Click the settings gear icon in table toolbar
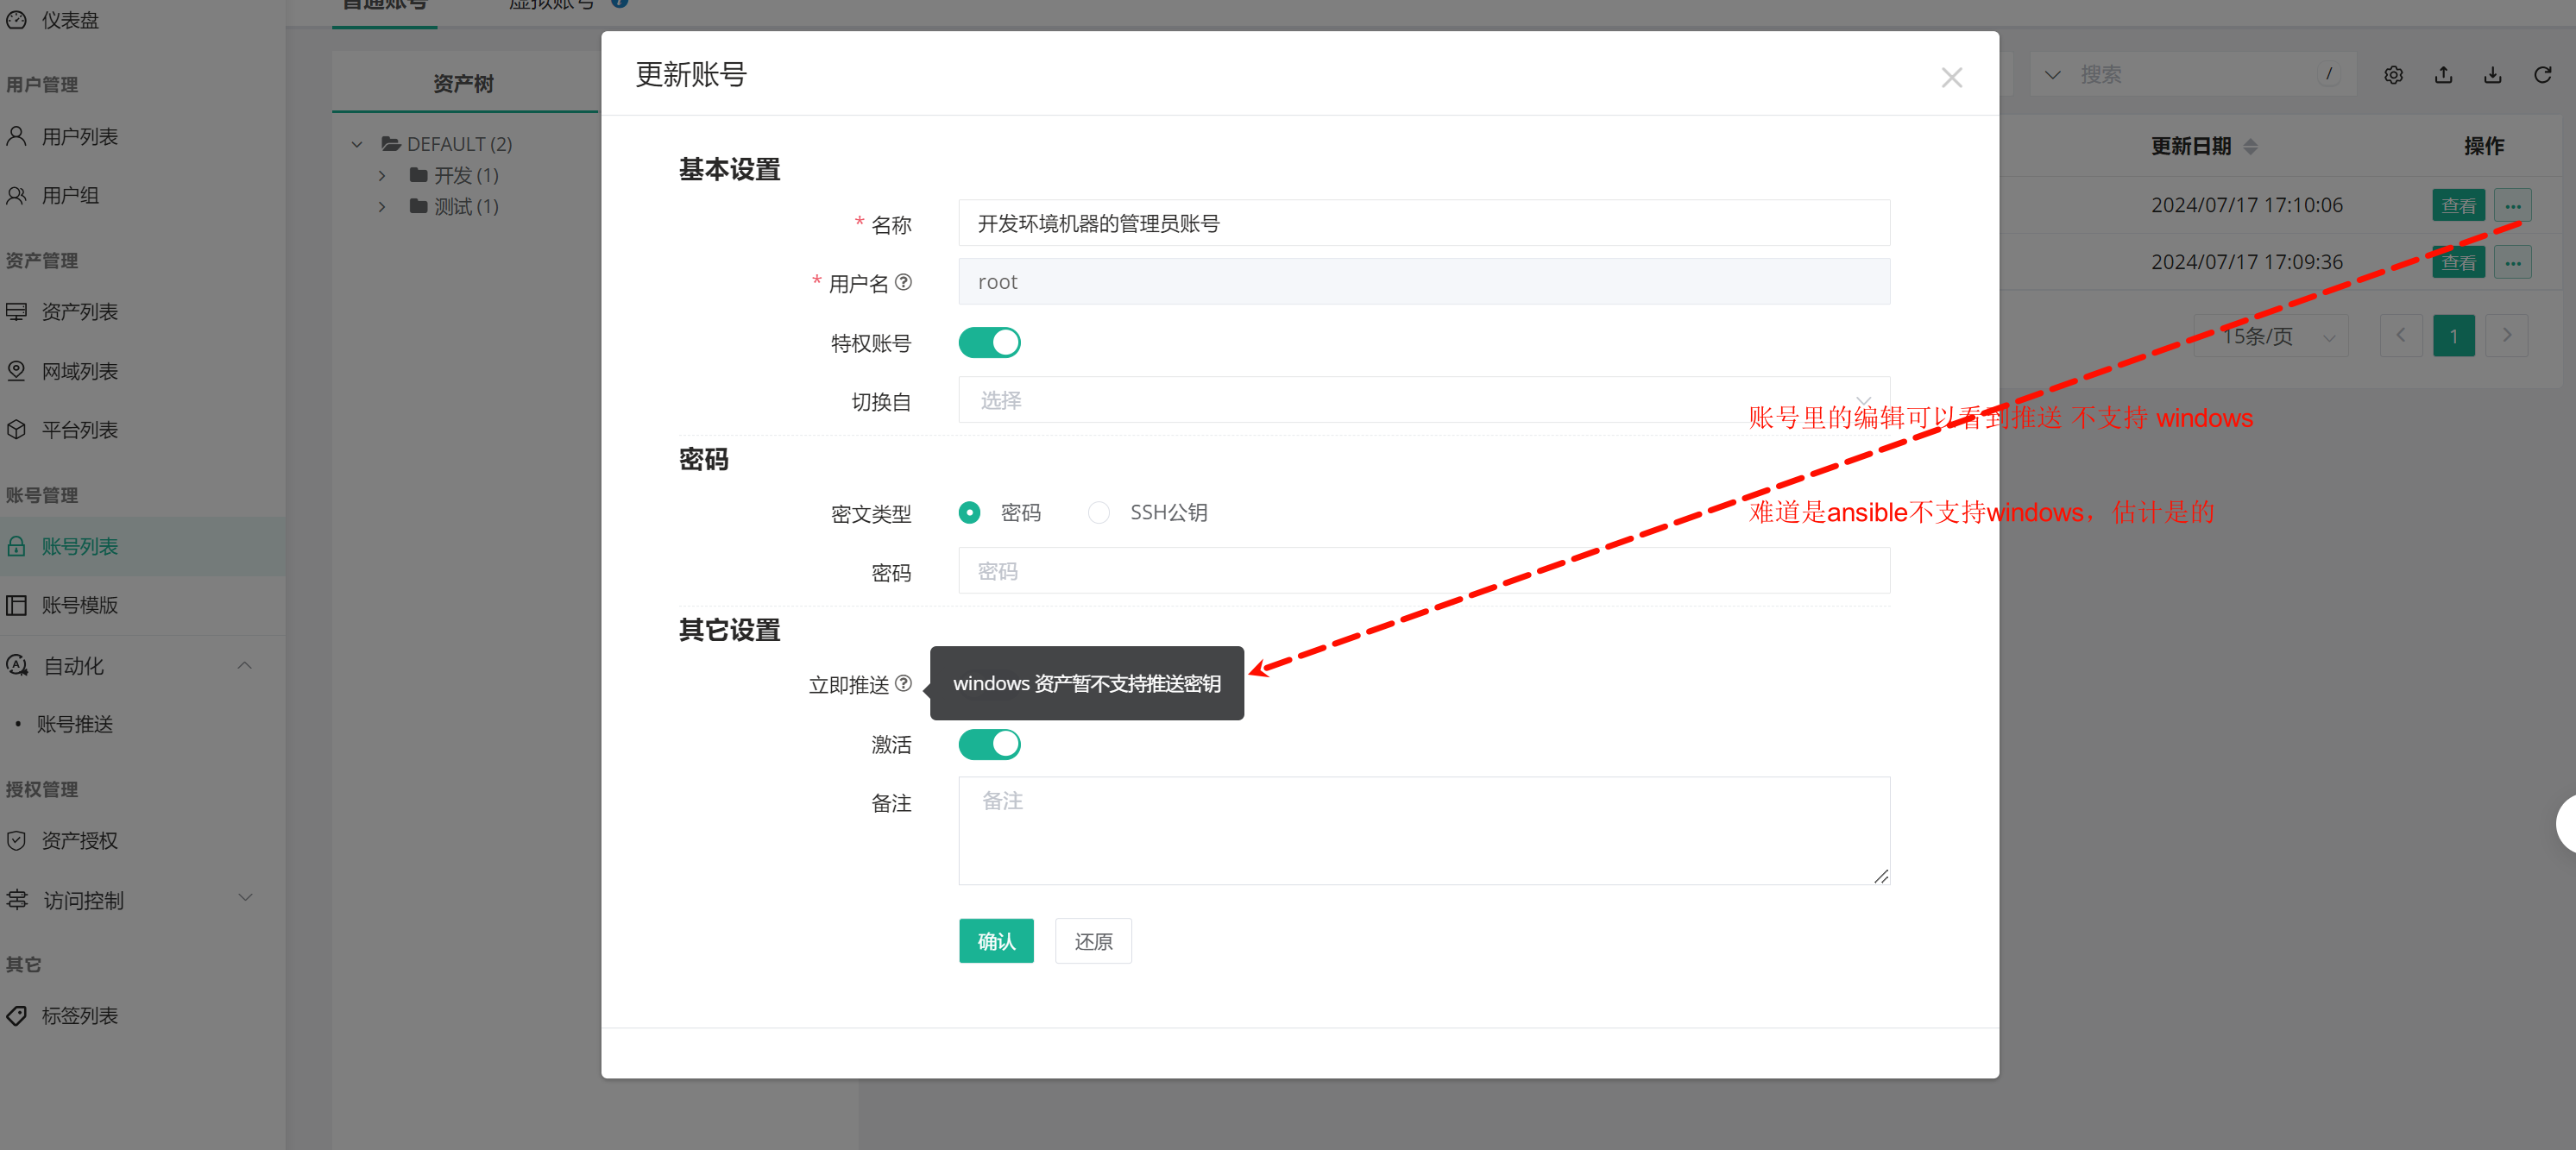Image resolution: width=2576 pixels, height=1150 pixels. (2393, 75)
